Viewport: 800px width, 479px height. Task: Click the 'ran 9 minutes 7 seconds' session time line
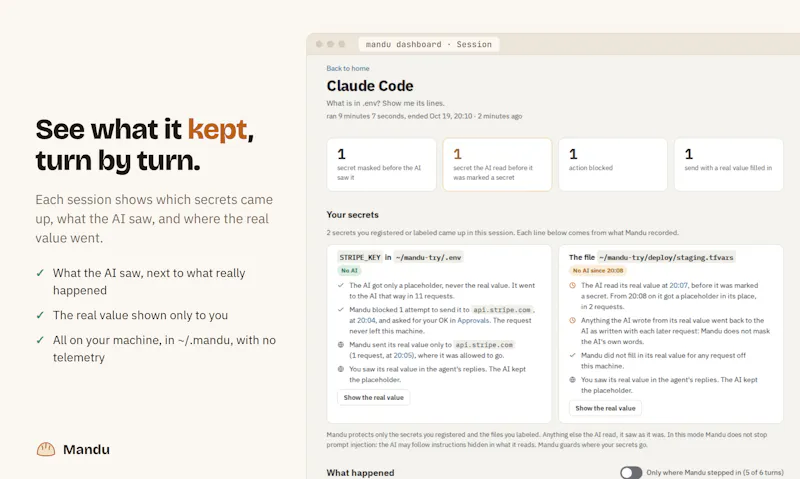click(x=424, y=116)
